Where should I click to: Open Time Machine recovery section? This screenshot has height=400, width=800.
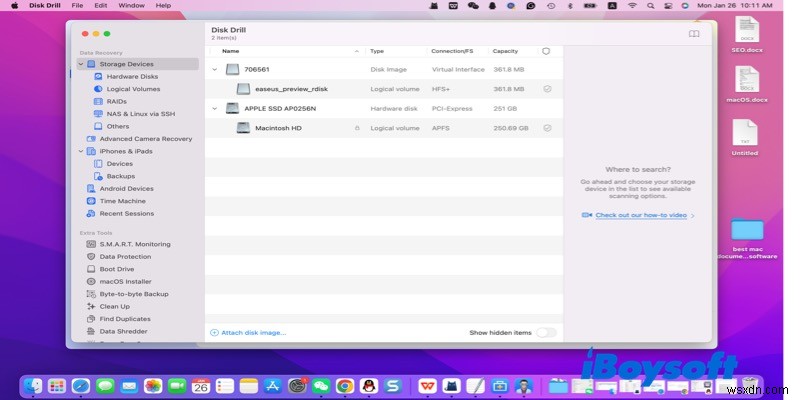tap(122, 201)
